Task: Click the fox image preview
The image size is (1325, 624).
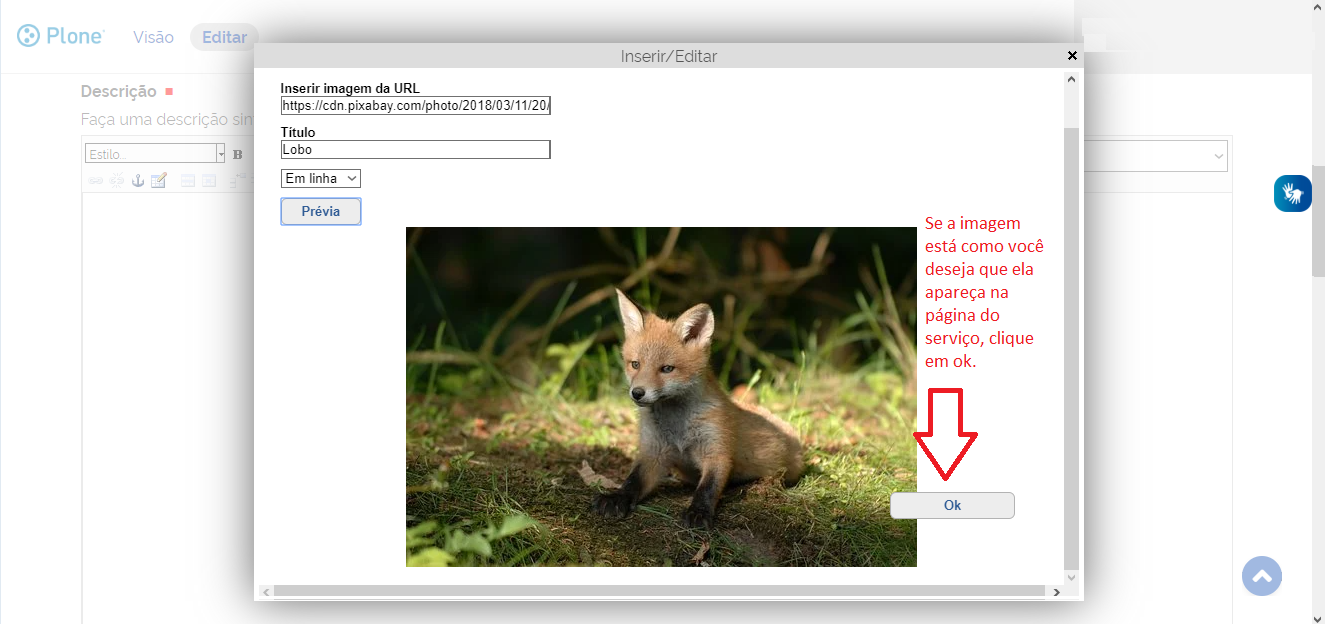Action: click(660, 396)
